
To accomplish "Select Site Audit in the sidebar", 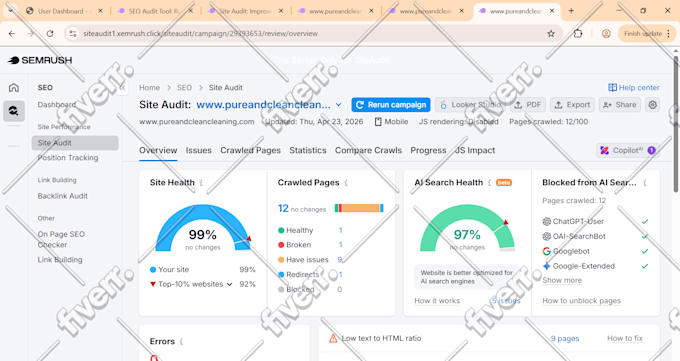I will (75, 143).
